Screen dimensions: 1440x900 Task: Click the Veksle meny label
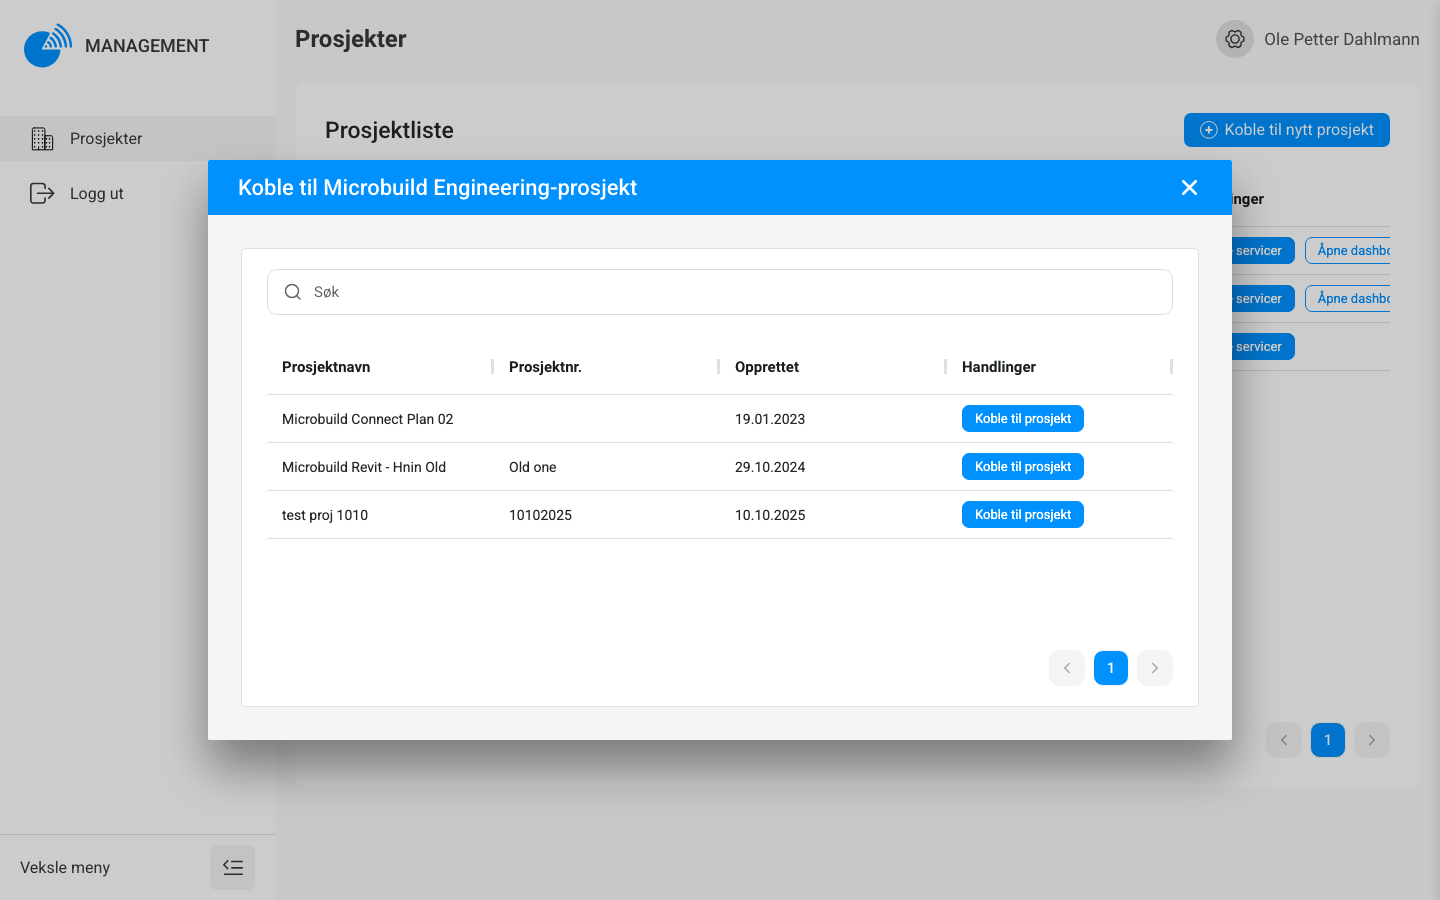(65, 867)
